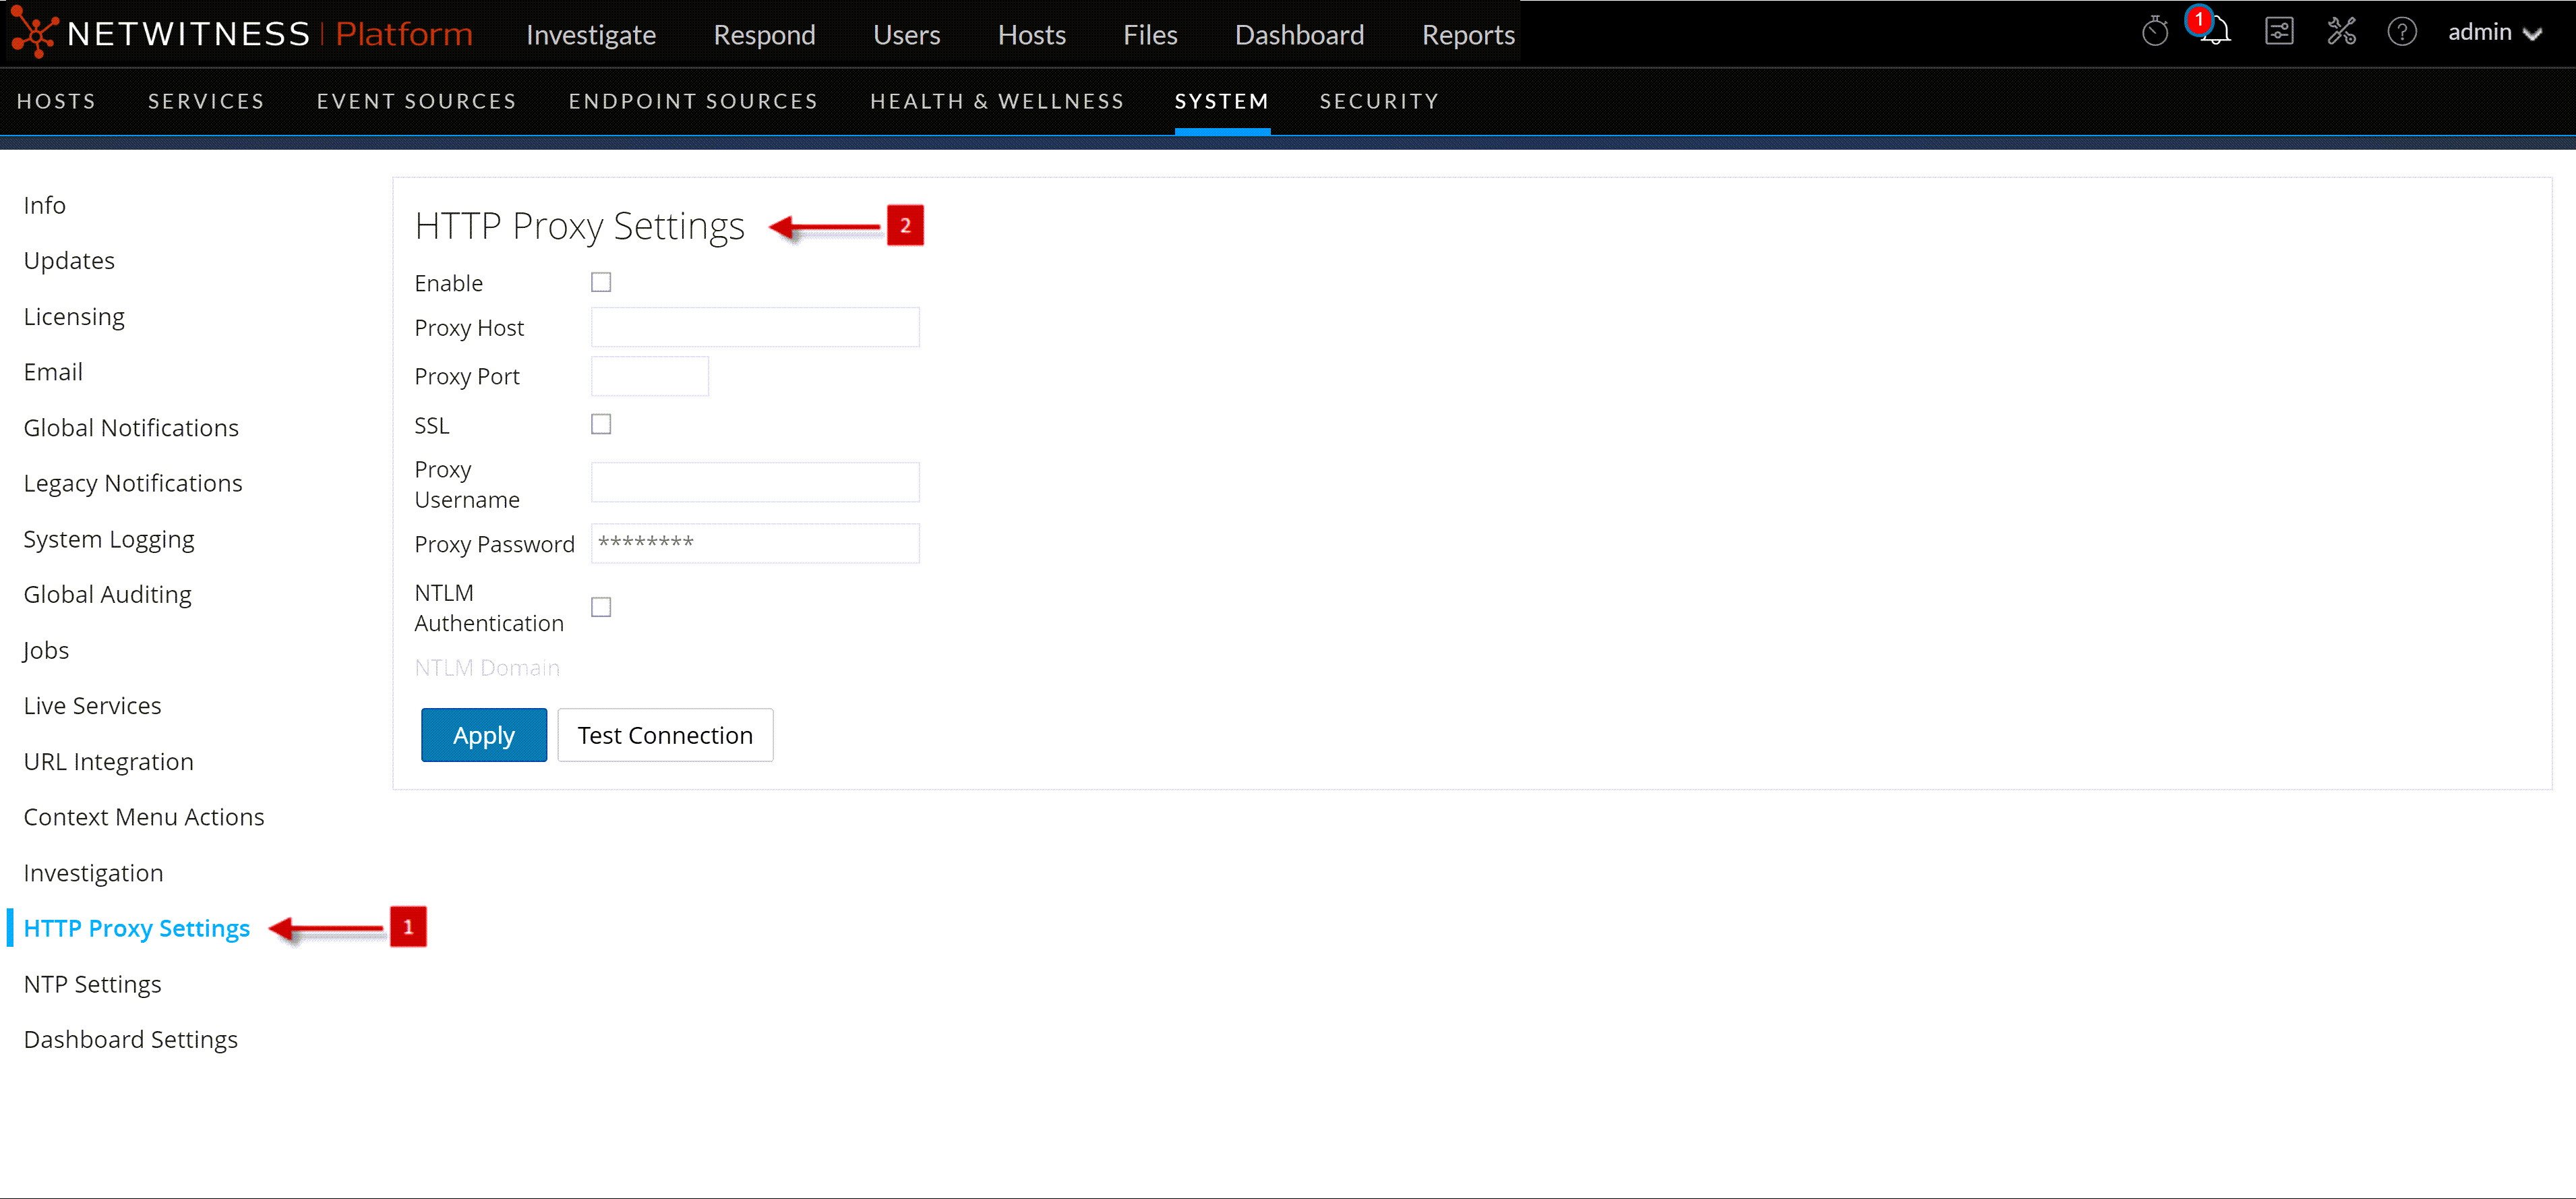Open the Investigate menu
This screenshot has height=1199, width=2576.
[591, 35]
